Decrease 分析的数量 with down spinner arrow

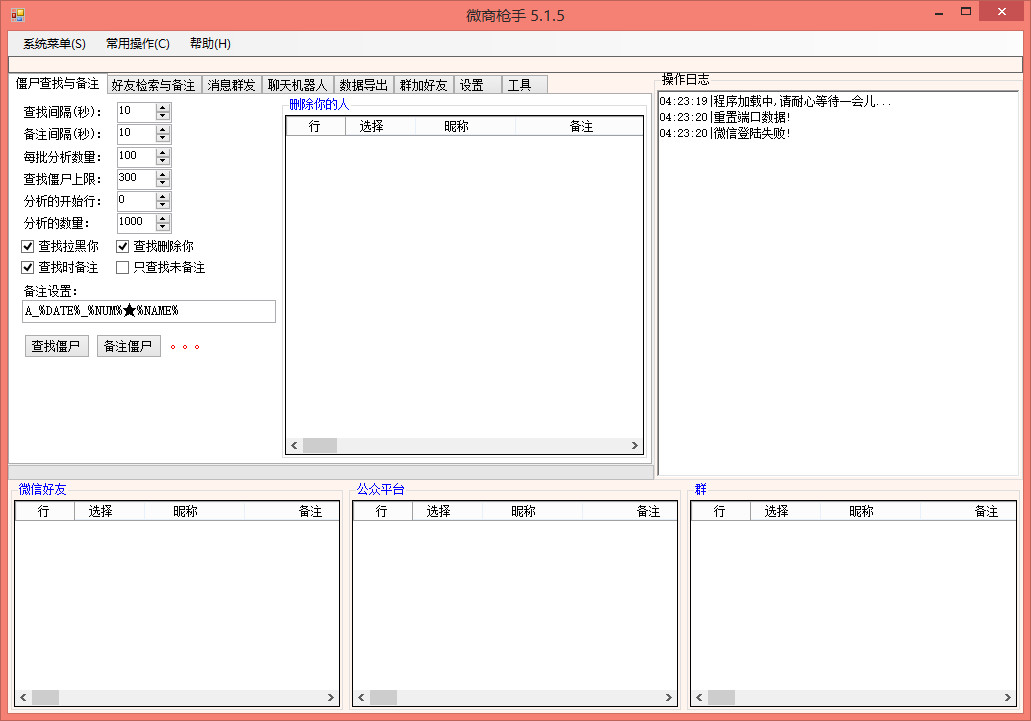pyautogui.click(x=163, y=227)
